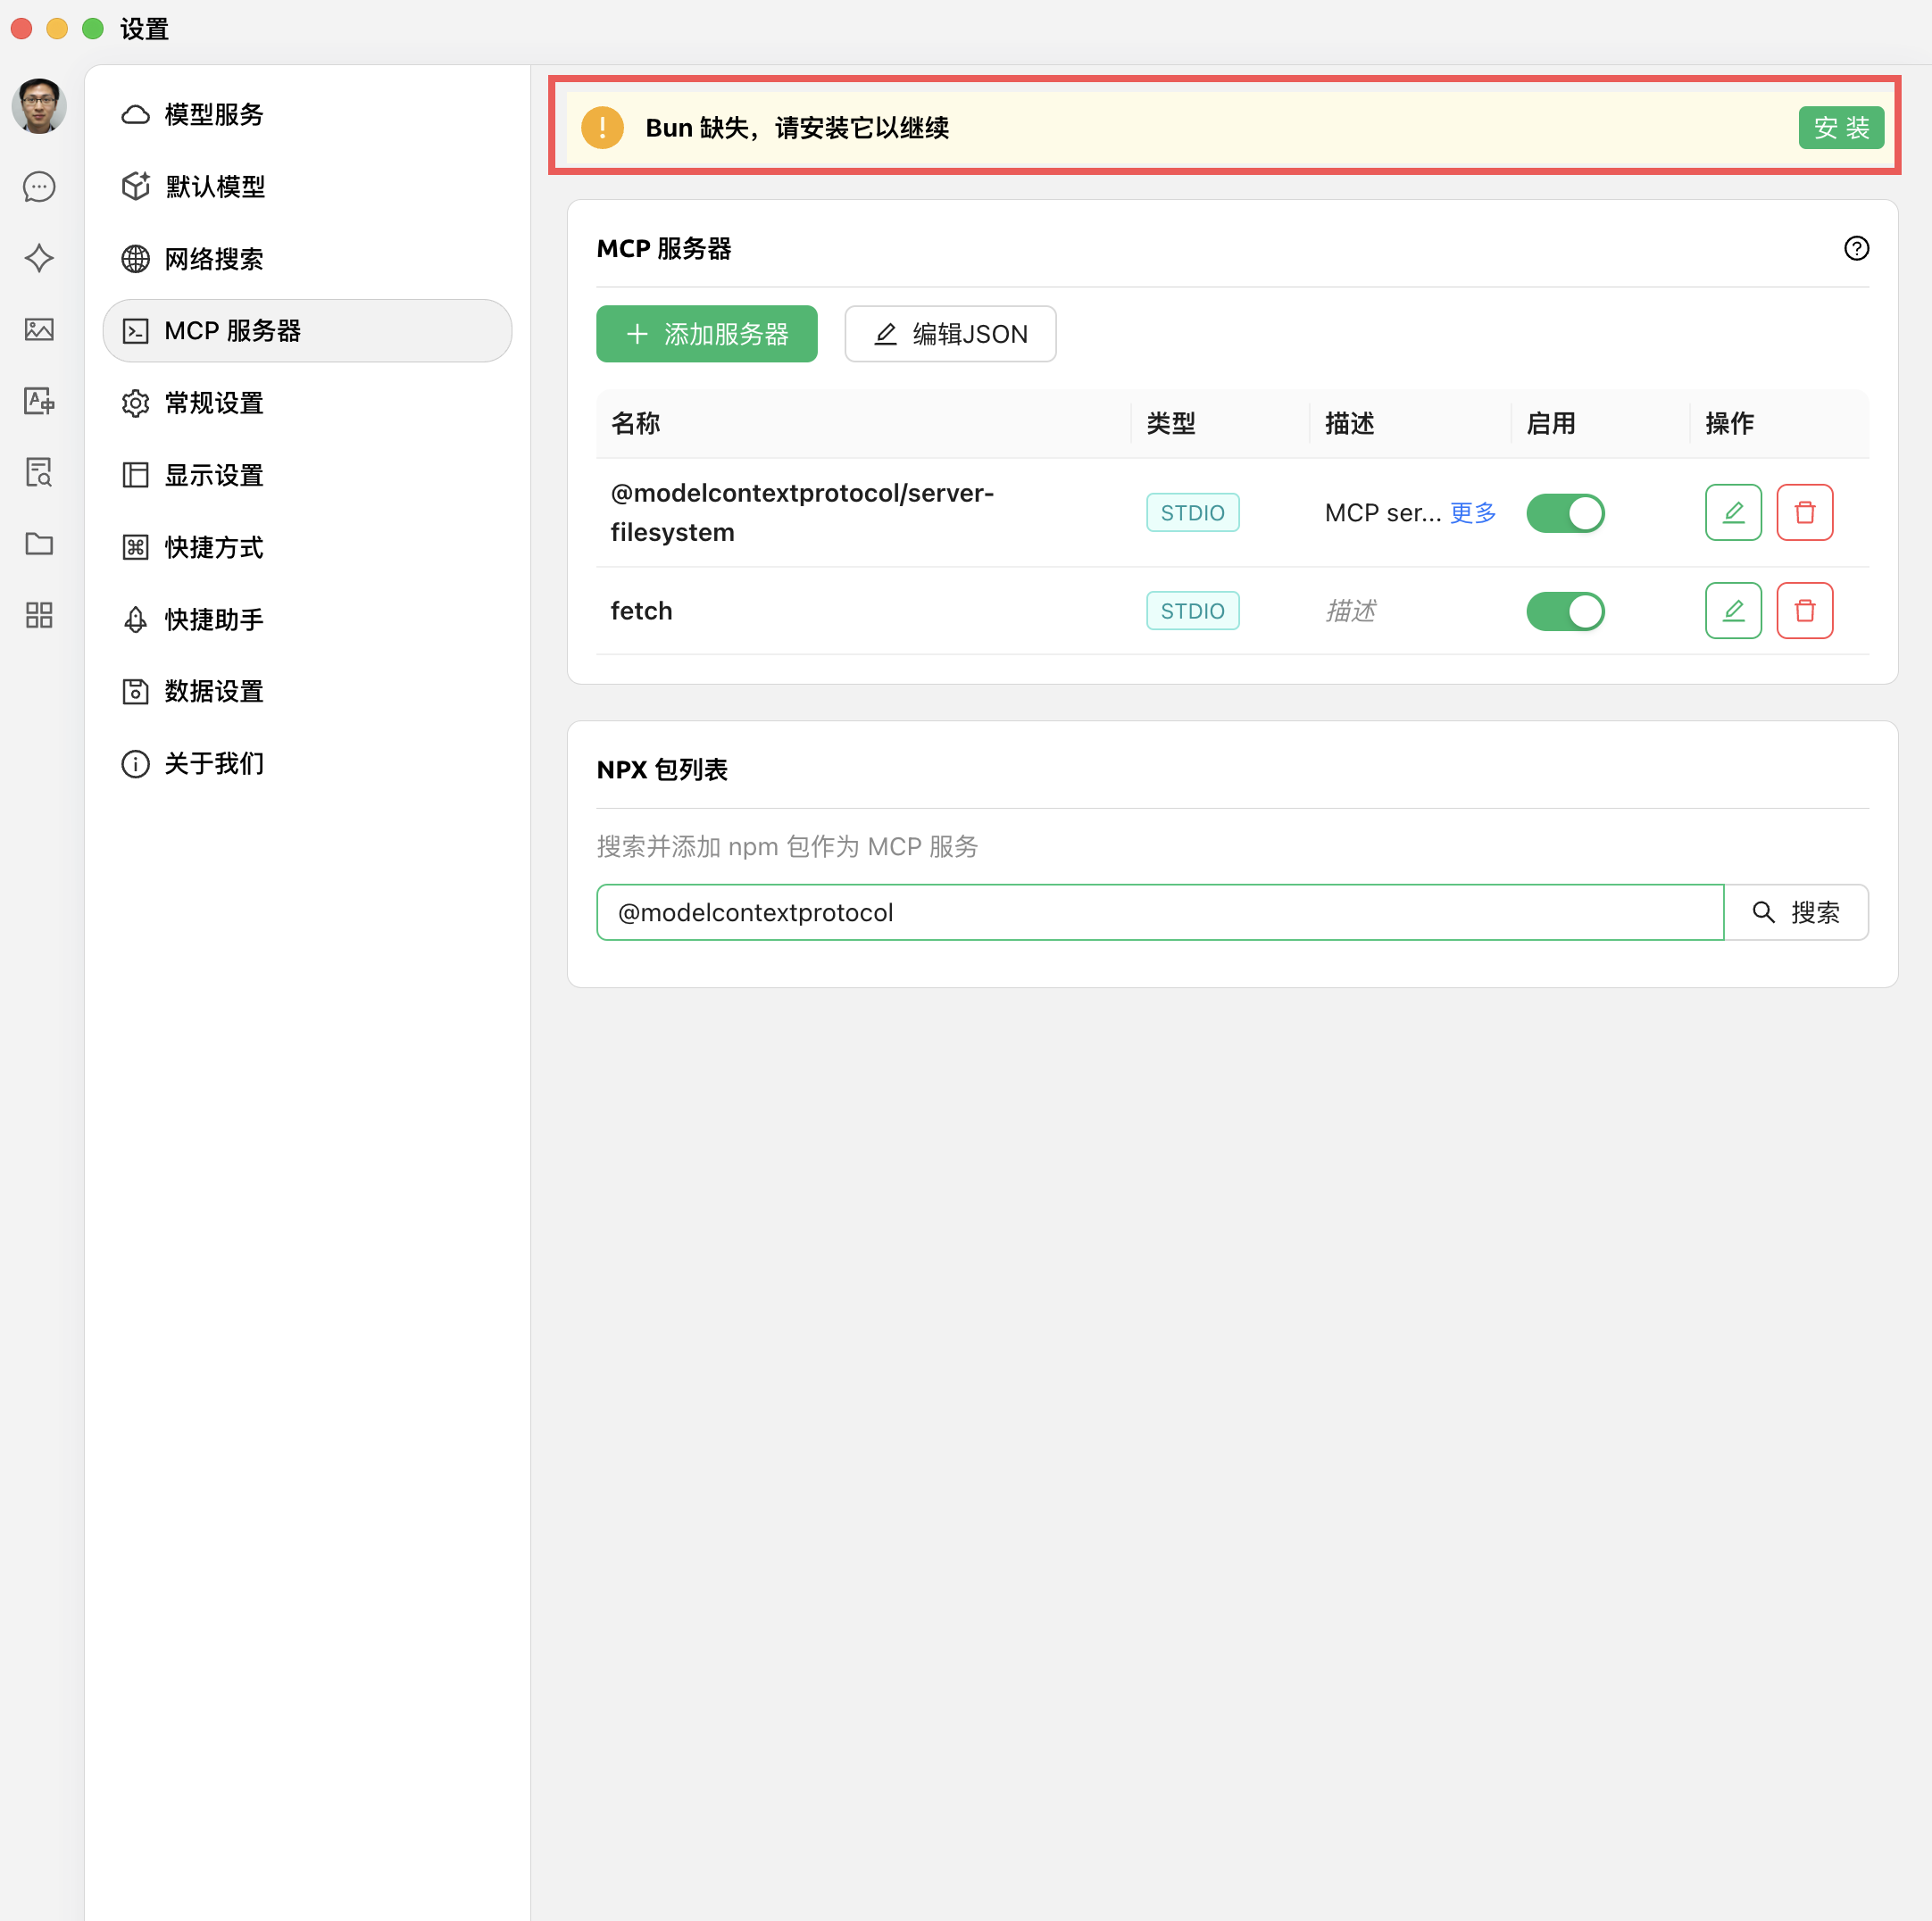Delete the server-filesystem server
Screen dimensions: 1932x1921
tap(1804, 512)
